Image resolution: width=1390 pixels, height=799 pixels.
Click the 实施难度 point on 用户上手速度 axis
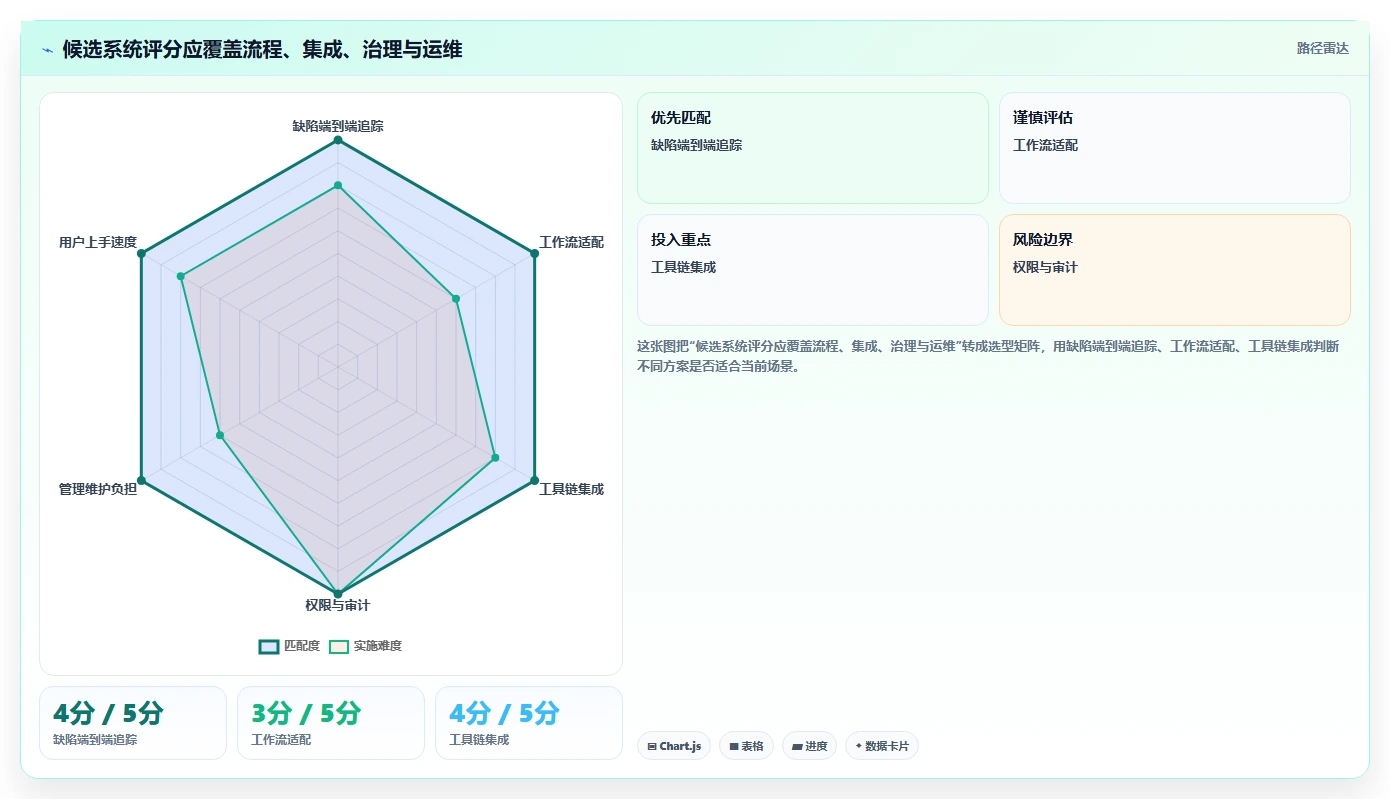(x=181, y=276)
